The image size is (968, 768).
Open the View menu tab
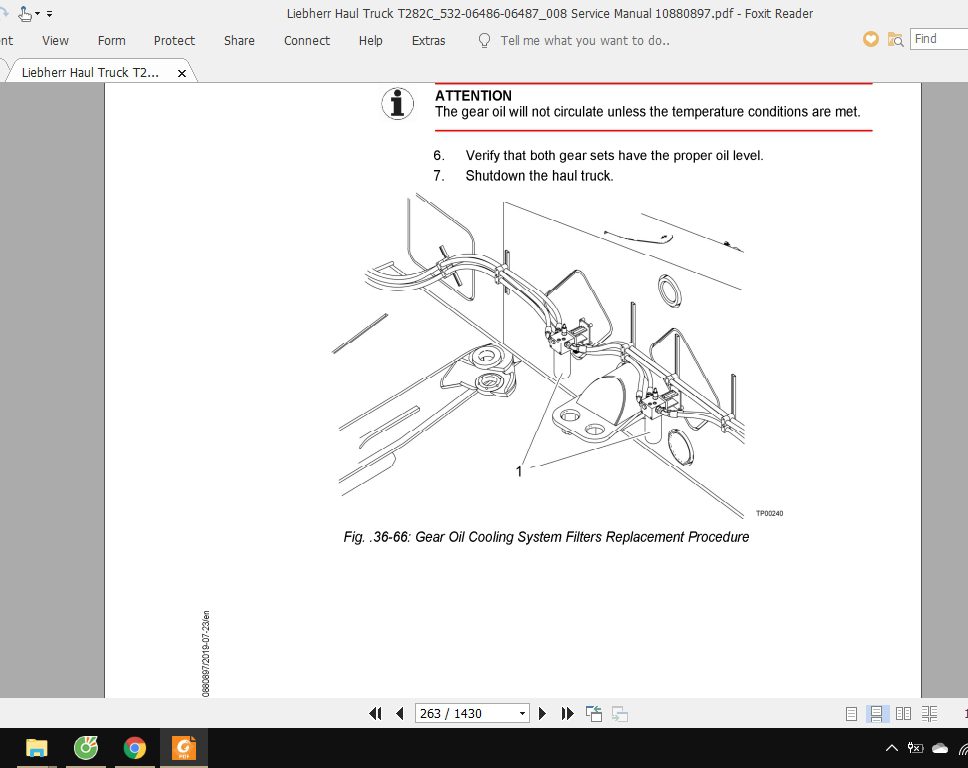click(x=55, y=41)
